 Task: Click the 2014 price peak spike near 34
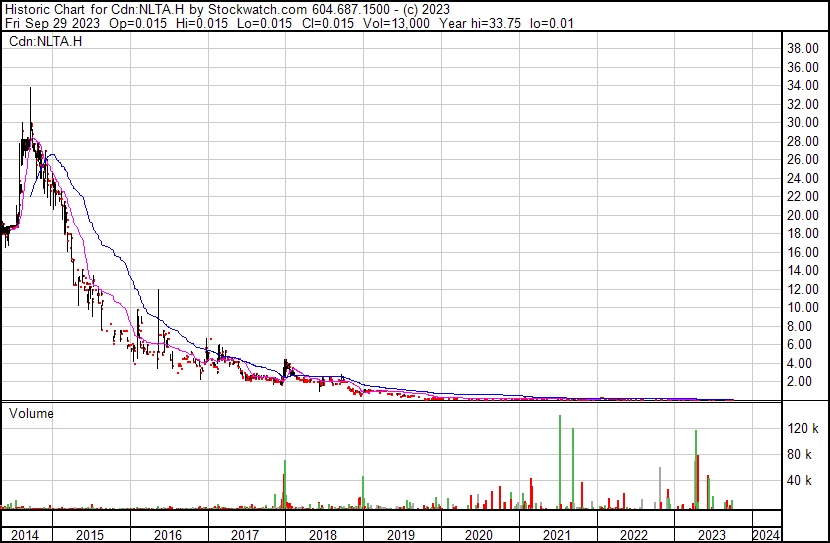[30, 106]
